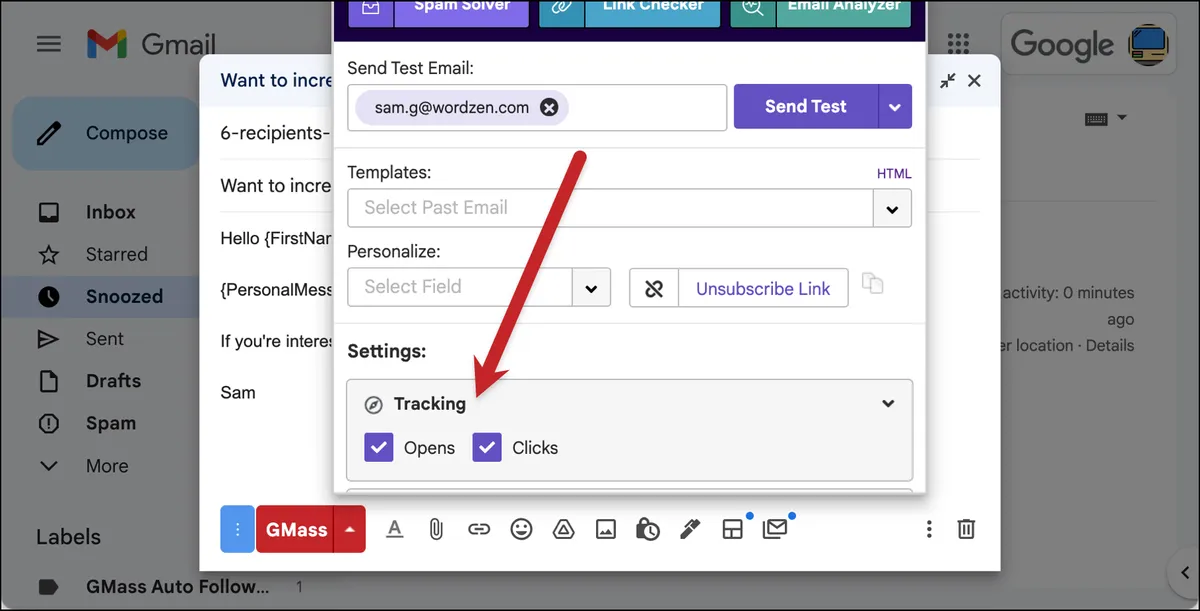
Task: Open the Spam Solver tool button
Action: click(x=439, y=13)
